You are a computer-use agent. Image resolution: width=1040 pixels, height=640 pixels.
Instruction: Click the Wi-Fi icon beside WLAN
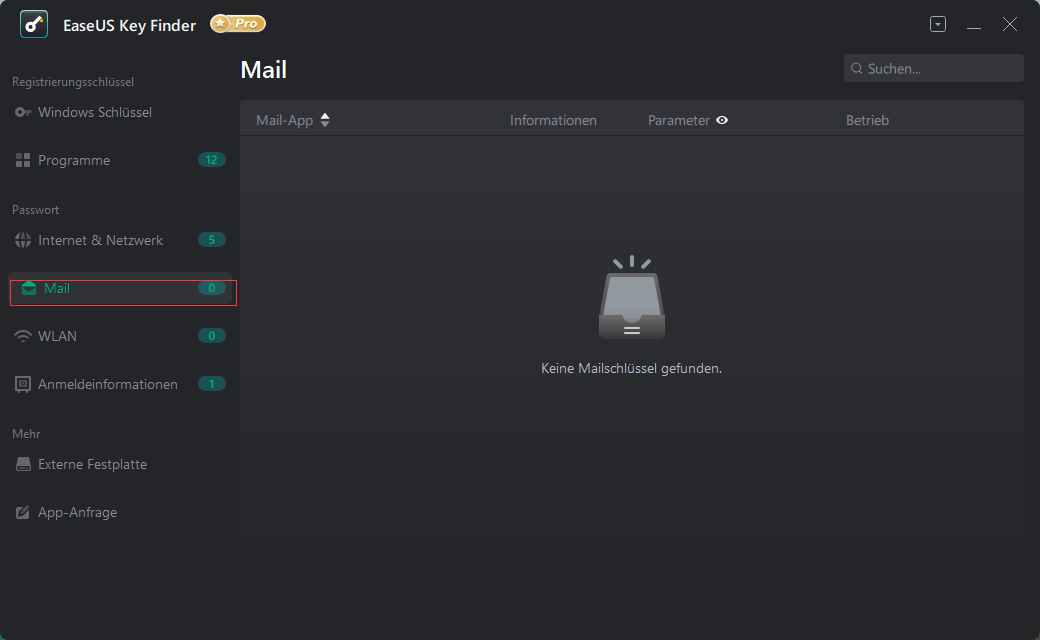(x=23, y=336)
